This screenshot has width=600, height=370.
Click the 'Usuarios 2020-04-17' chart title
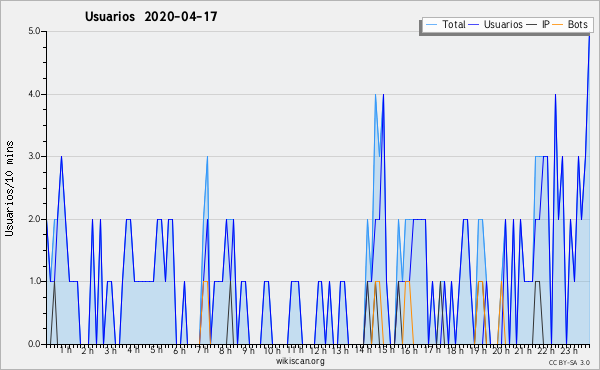pos(151,17)
